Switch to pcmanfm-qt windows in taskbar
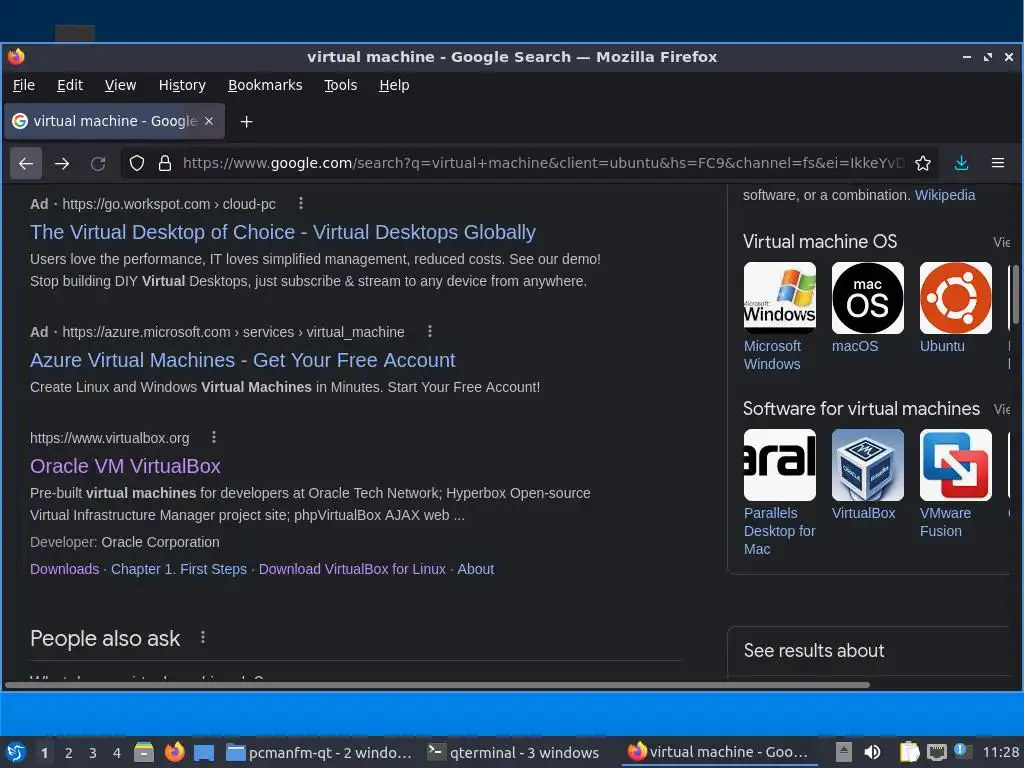Image resolution: width=1024 pixels, height=768 pixels. pos(320,752)
